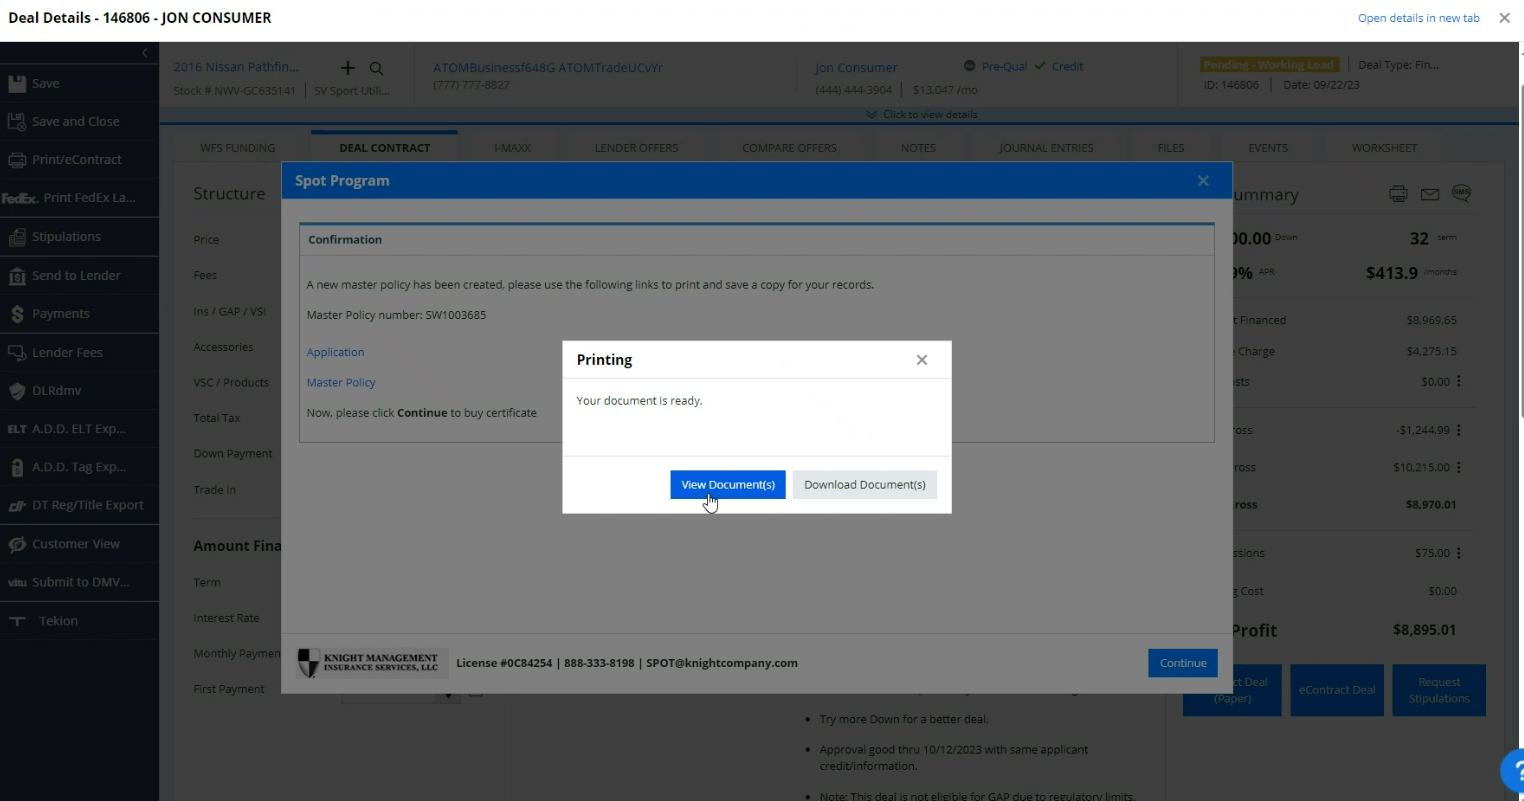
Task: Open Print FedEx Label option
Action: click(x=79, y=198)
